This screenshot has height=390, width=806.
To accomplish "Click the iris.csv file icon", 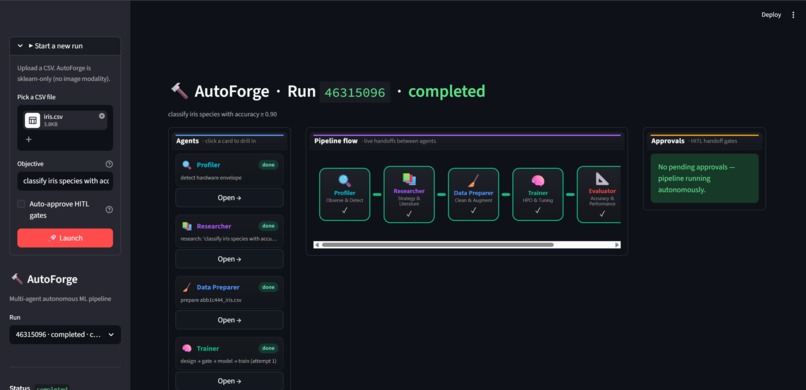I will tap(32, 120).
